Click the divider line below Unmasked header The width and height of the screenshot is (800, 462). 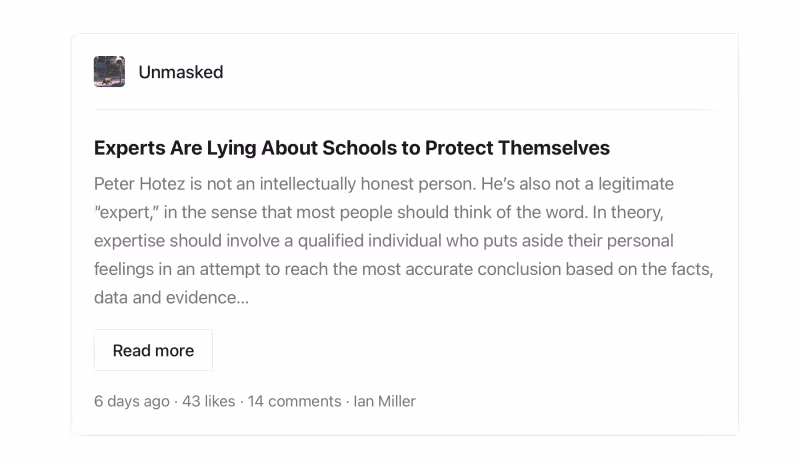coord(405,109)
